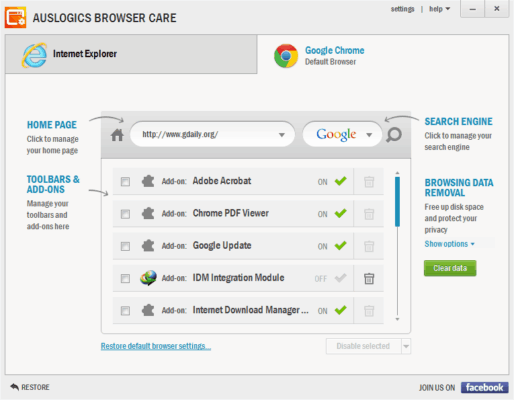514x400 pixels.
Task: Open the settings menu
Action: (402, 9)
